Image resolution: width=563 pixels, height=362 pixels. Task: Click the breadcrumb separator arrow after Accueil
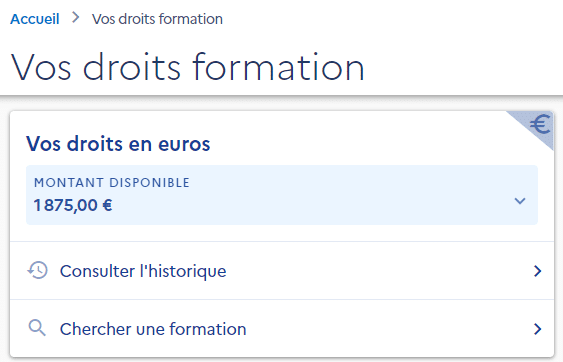pos(75,18)
